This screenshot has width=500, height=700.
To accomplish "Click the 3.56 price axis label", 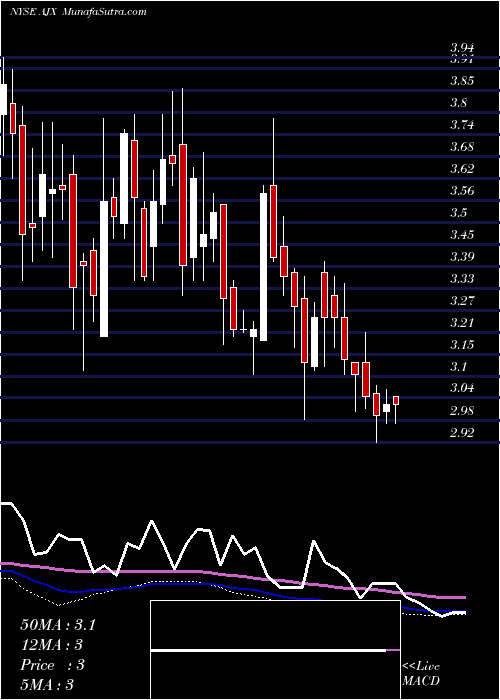I will point(462,191).
